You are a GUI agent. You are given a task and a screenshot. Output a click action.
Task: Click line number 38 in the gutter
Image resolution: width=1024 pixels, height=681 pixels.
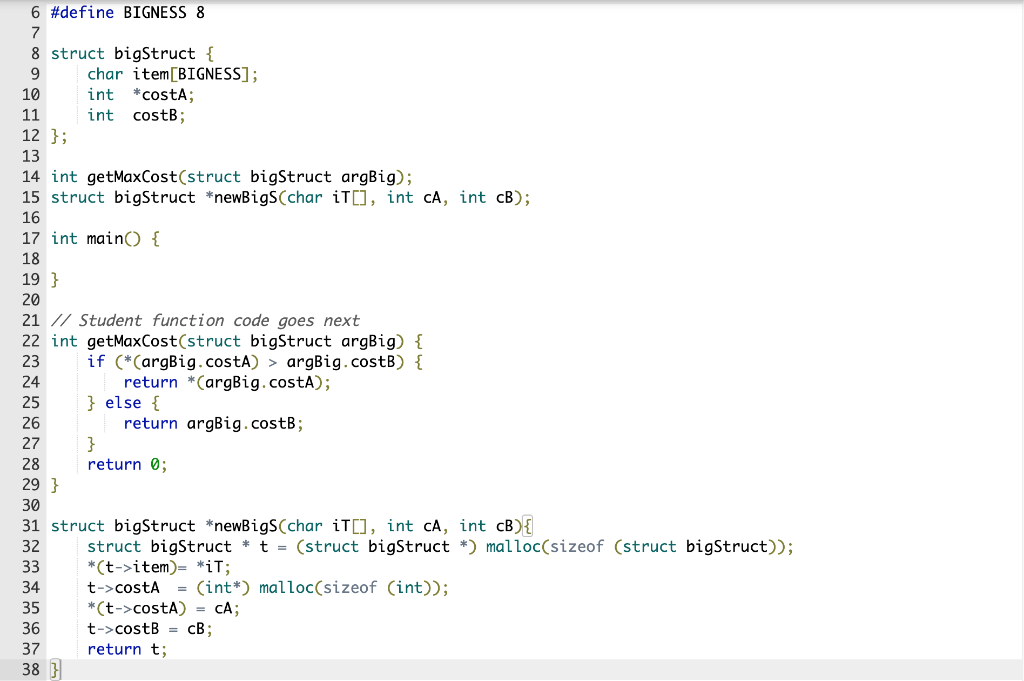(30, 669)
